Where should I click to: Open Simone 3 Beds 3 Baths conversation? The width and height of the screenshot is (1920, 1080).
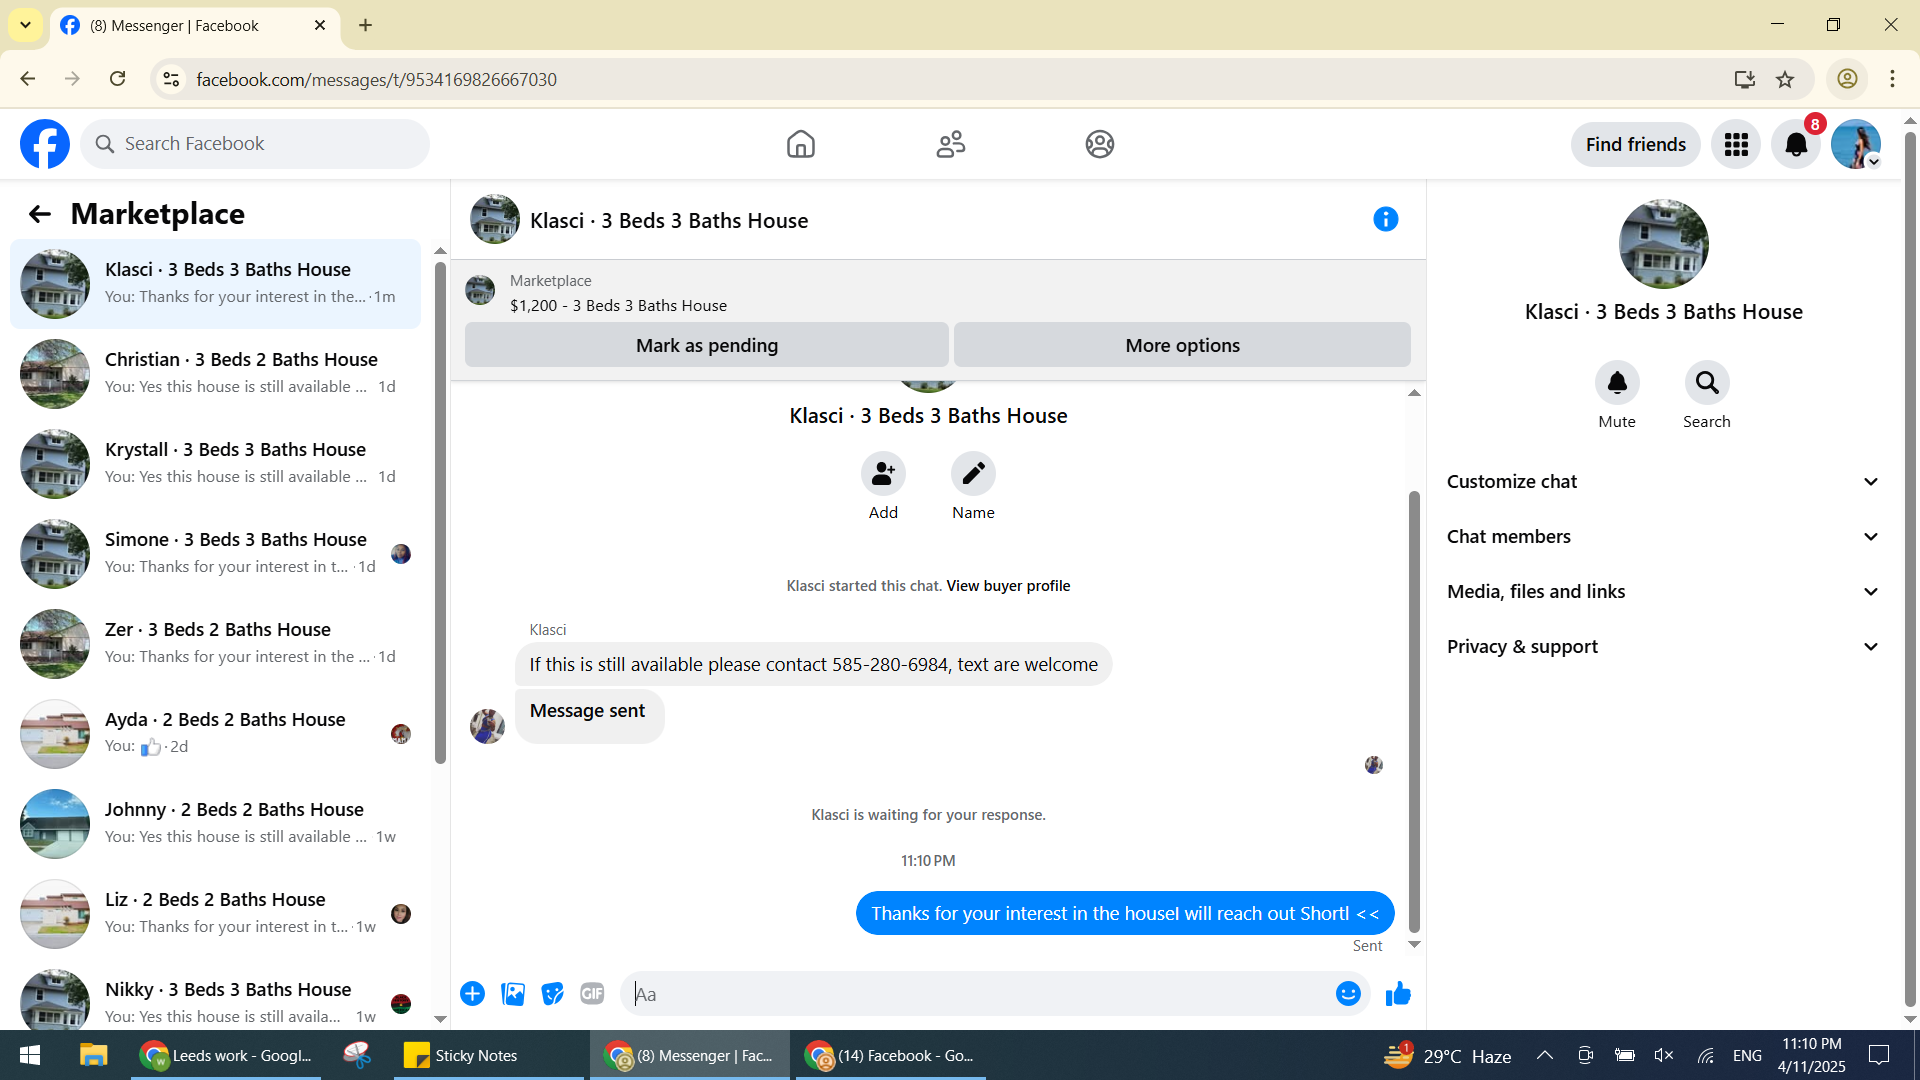(215, 554)
